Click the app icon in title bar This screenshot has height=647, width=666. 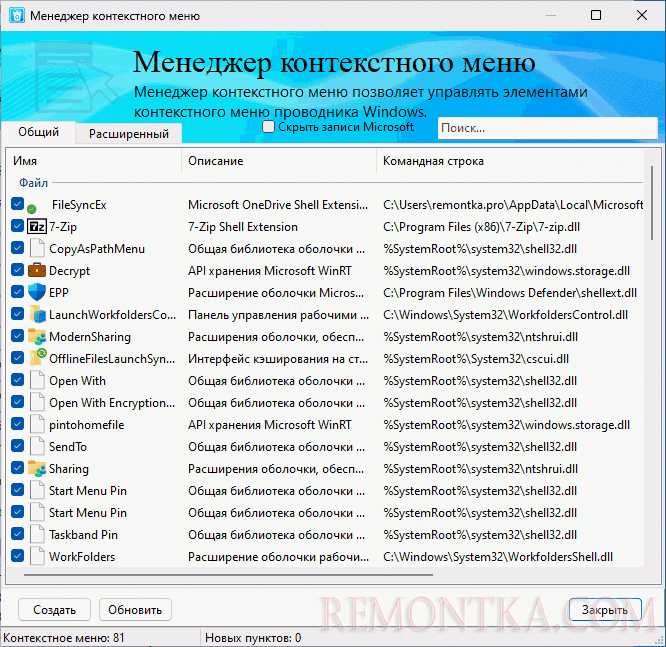17,15
